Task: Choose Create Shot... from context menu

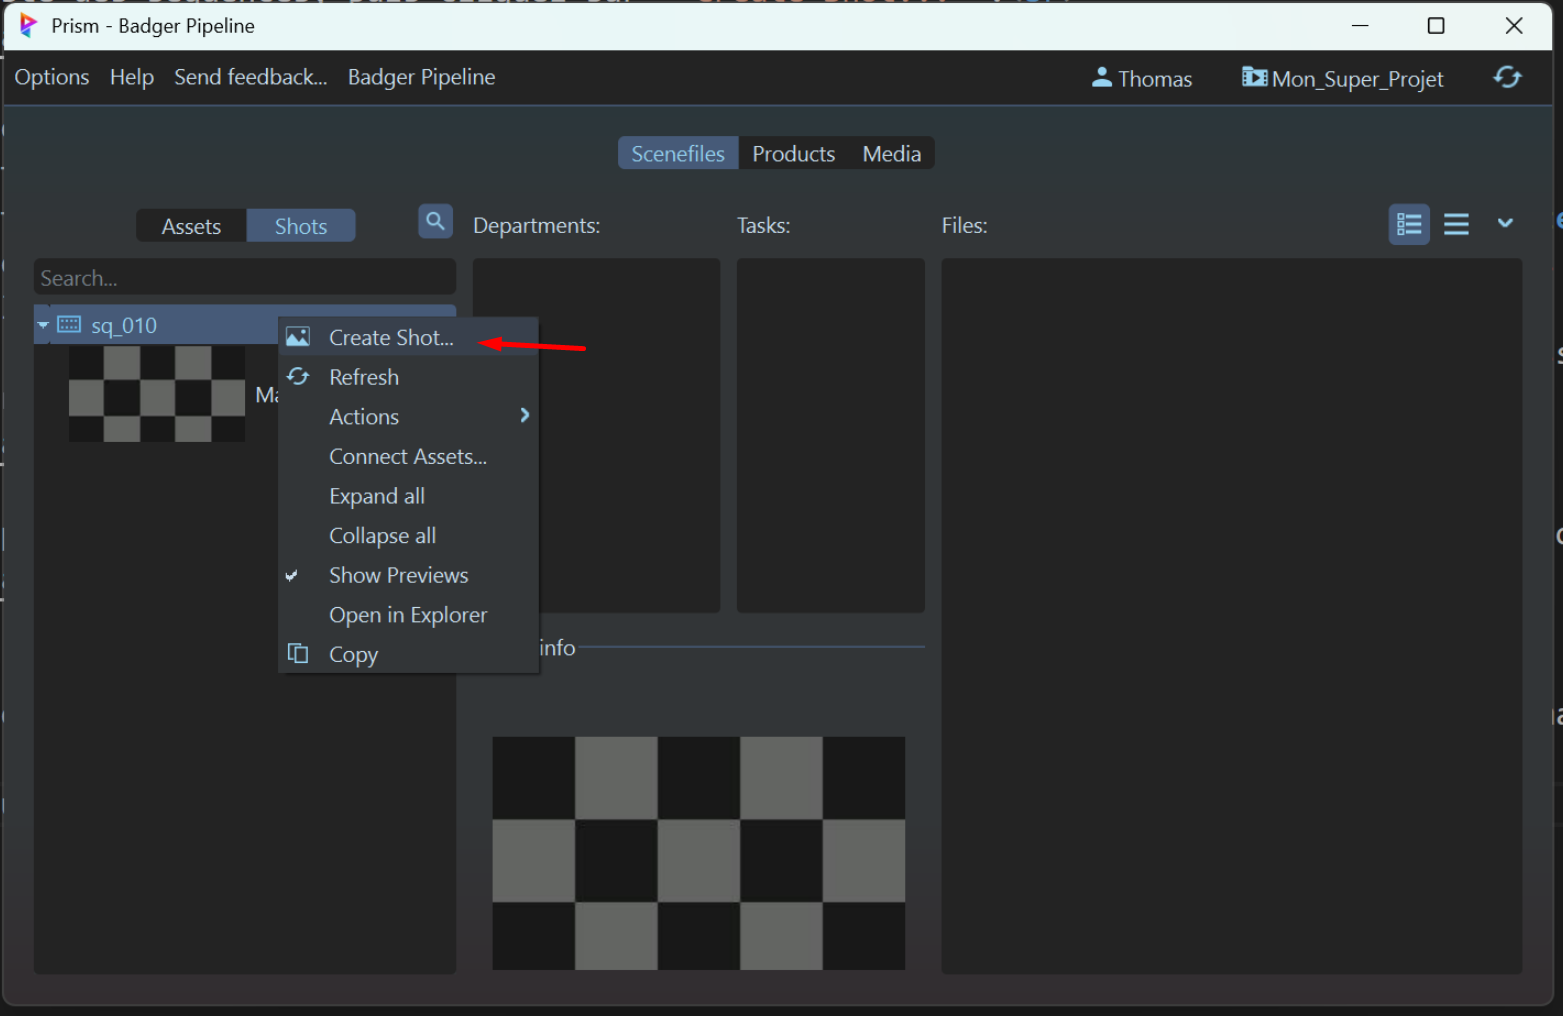Action: pyautogui.click(x=391, y=338)
